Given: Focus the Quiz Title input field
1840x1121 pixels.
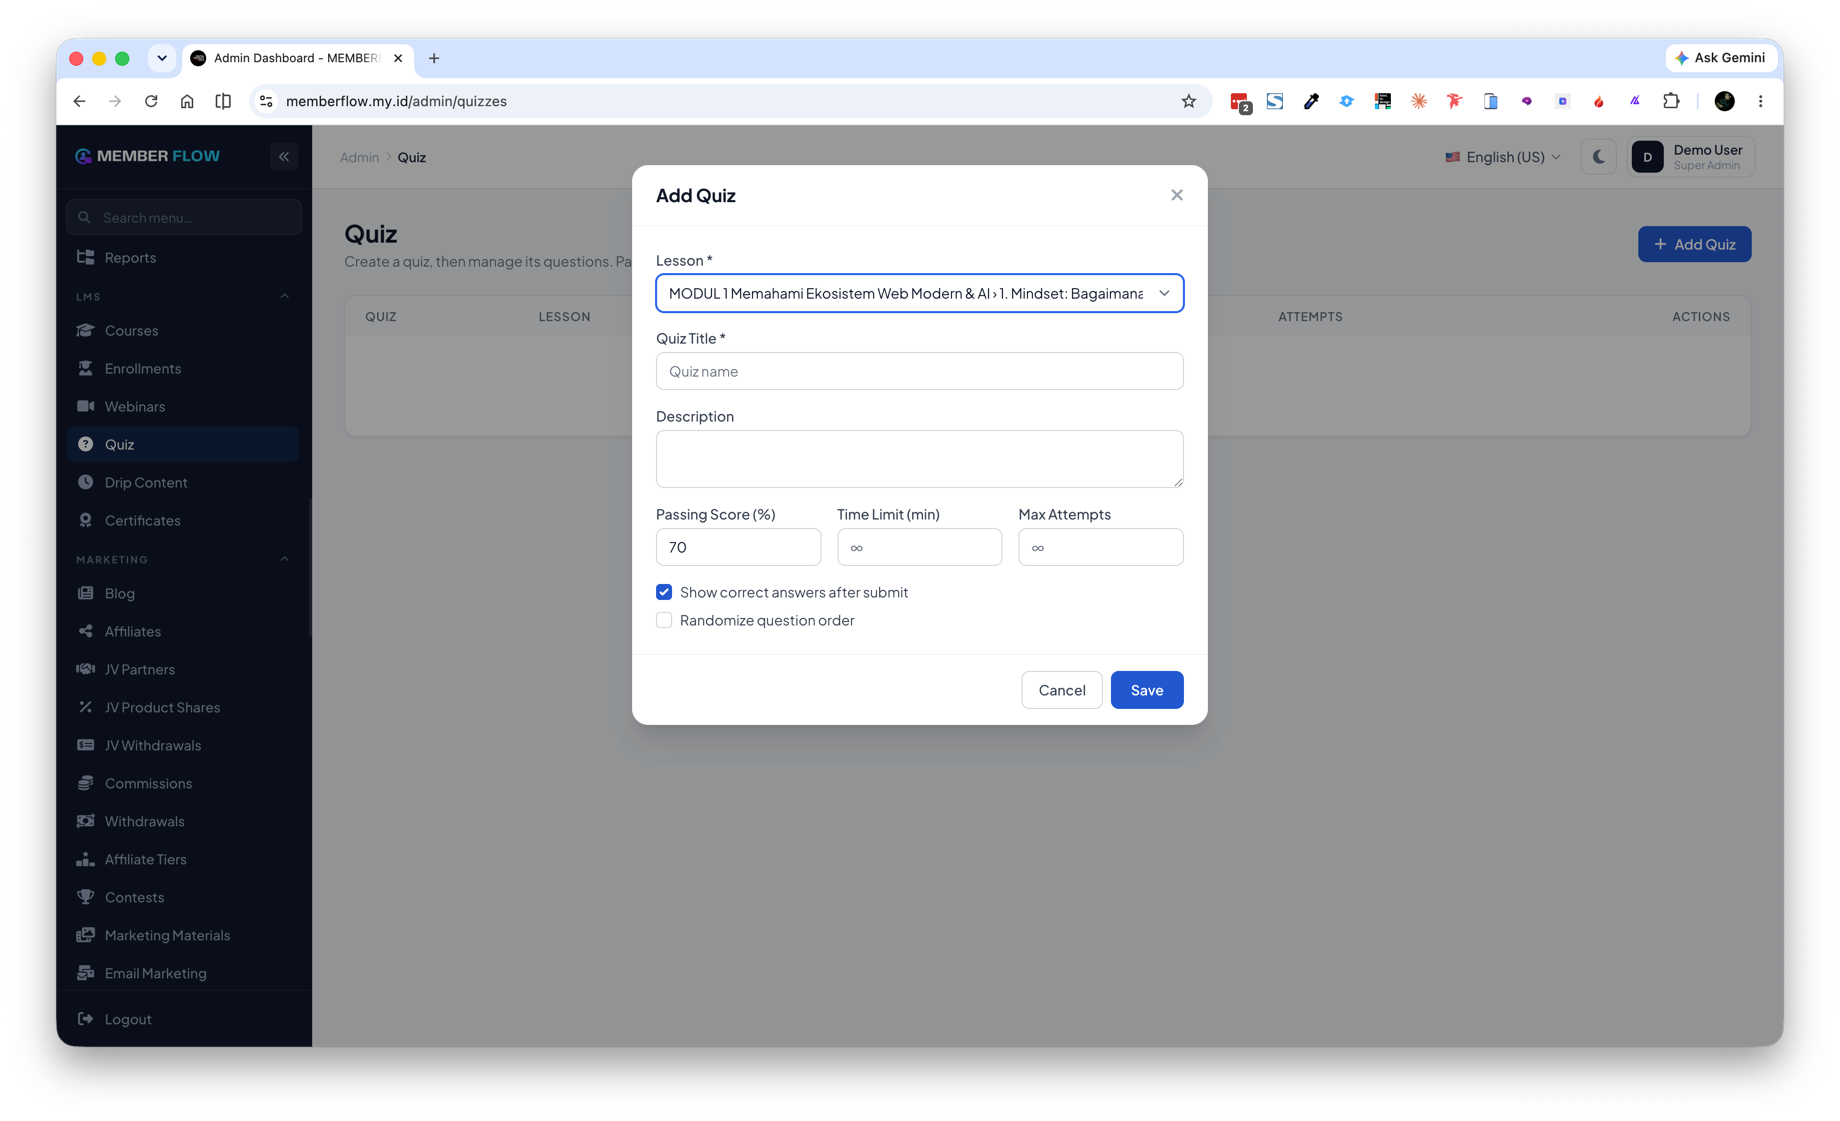Looking at the screenshot, I should (919, 371).
